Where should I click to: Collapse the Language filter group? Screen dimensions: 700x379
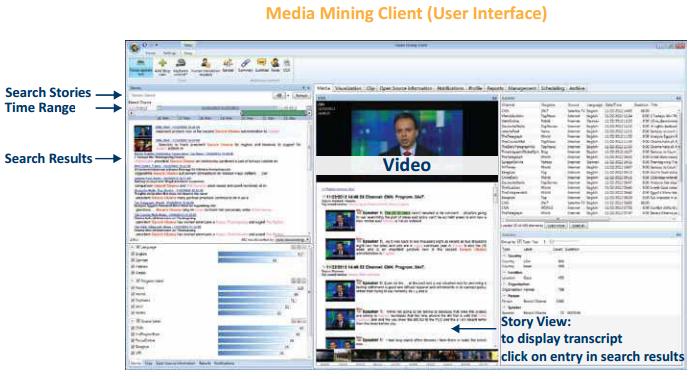[x=133, y=247]
